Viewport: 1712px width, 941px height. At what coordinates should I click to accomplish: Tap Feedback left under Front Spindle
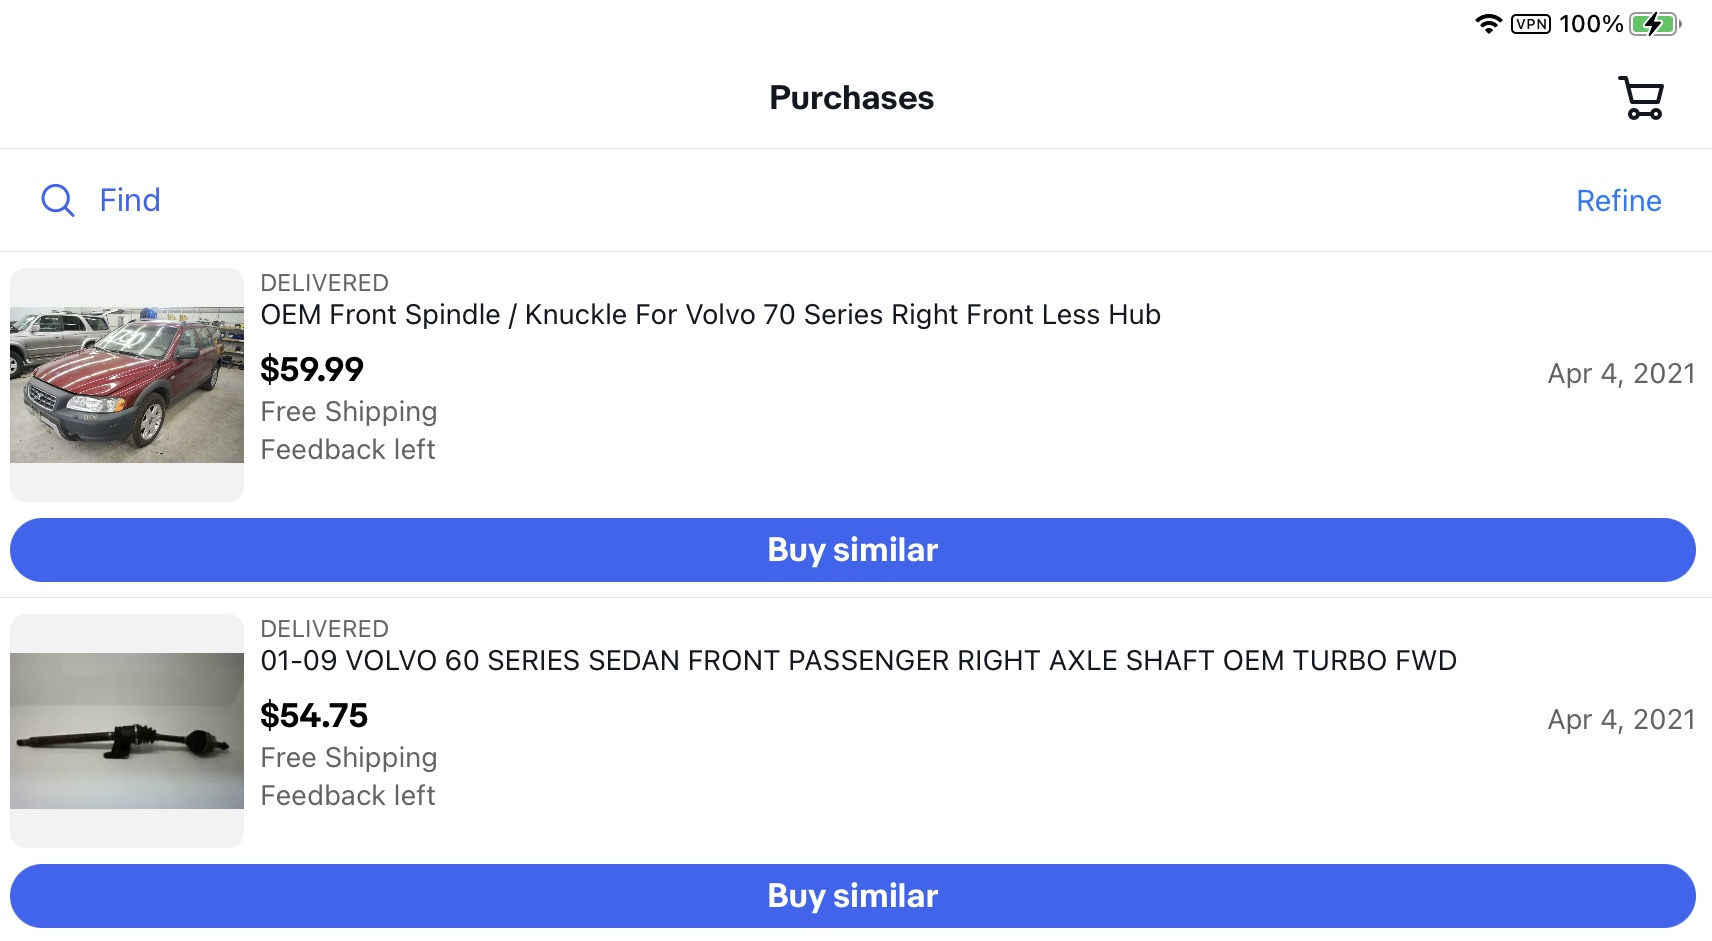click(348, 450)
